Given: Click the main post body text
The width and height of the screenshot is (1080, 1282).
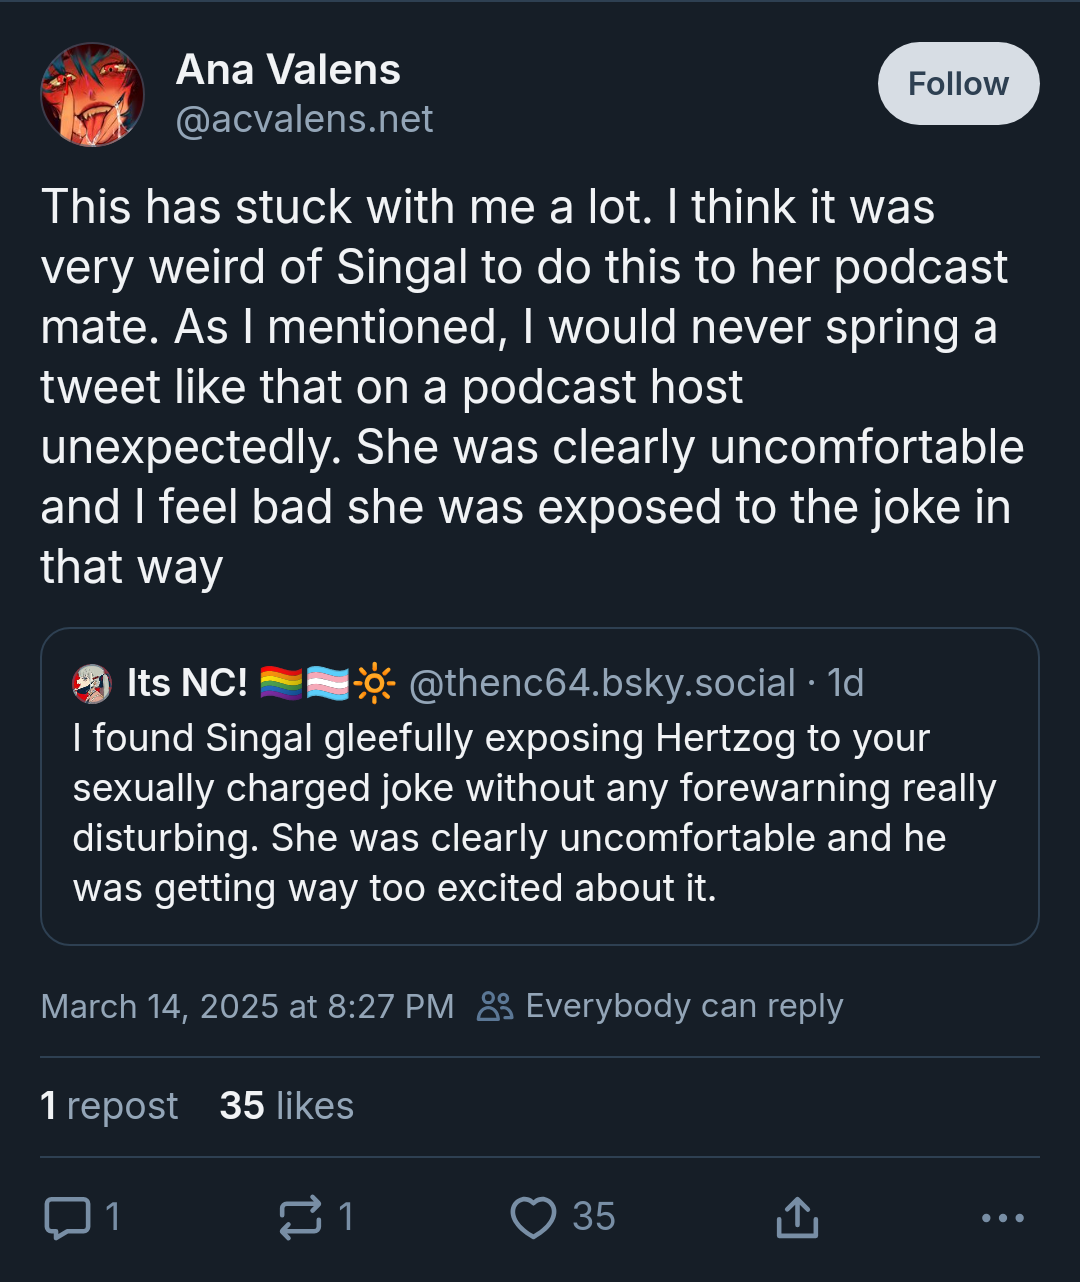Looking at the screenshot, I should click(530, 387).
